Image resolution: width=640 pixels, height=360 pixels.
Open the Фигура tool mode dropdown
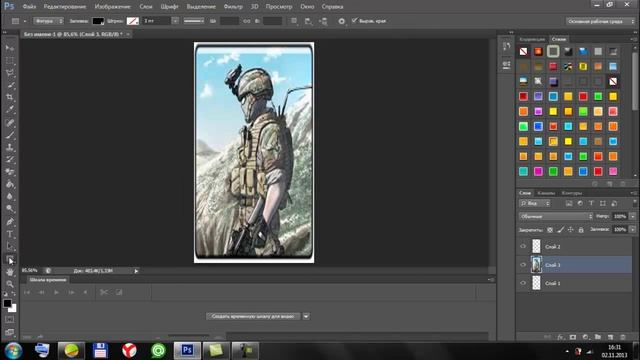(48, 21)
